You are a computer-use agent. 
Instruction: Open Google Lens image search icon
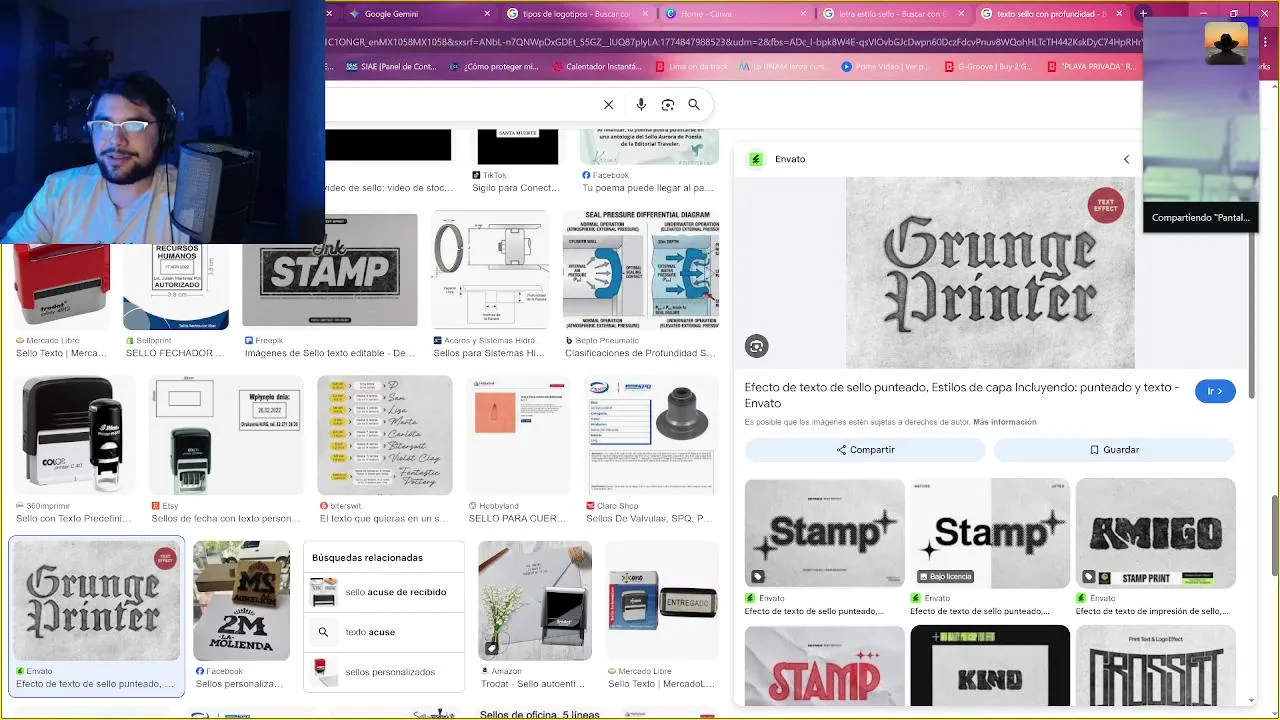tap(667, 104)
